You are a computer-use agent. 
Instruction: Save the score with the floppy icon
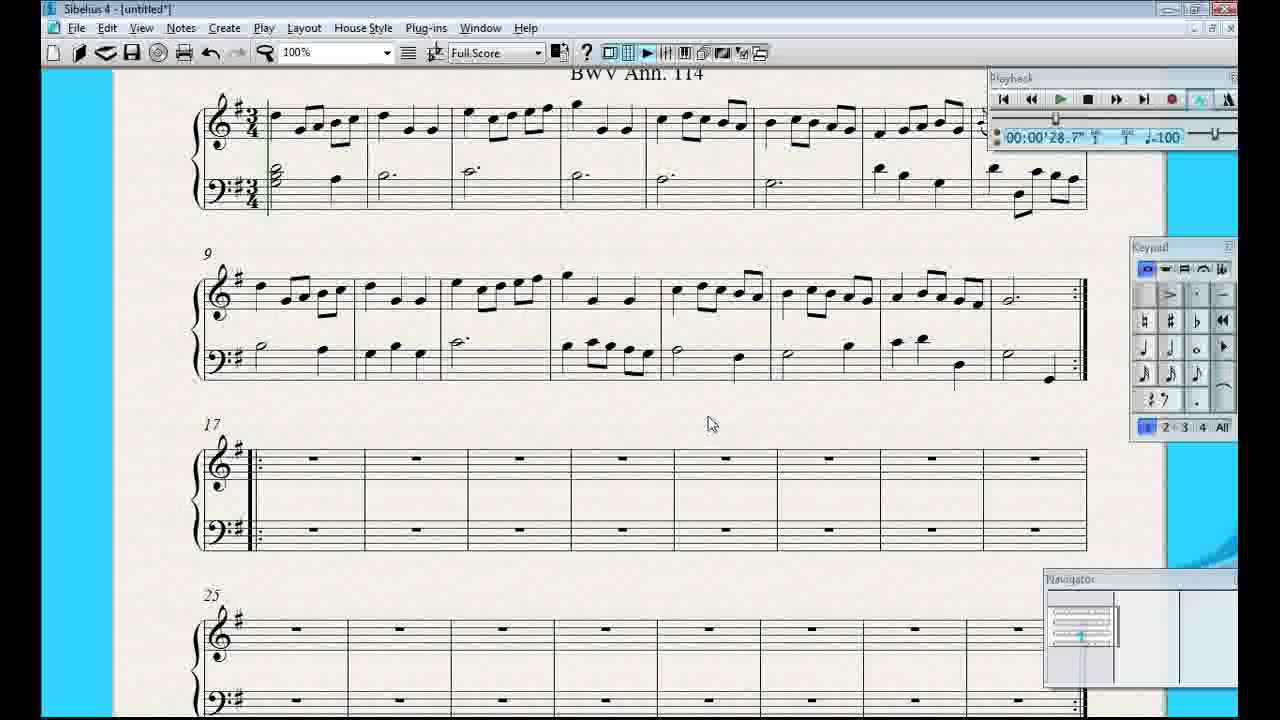pyautogui.click(x=132, y=53)
